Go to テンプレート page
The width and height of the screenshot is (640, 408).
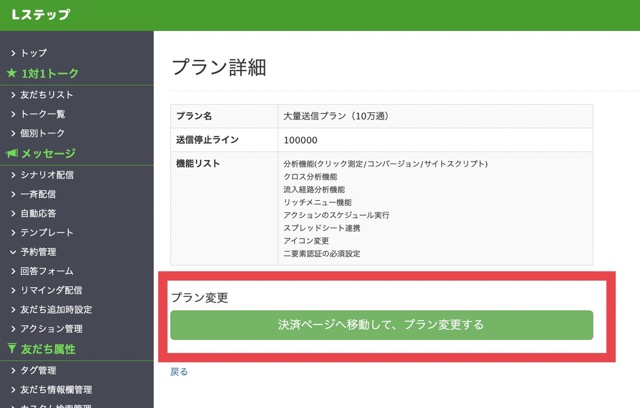pos(47,232)
